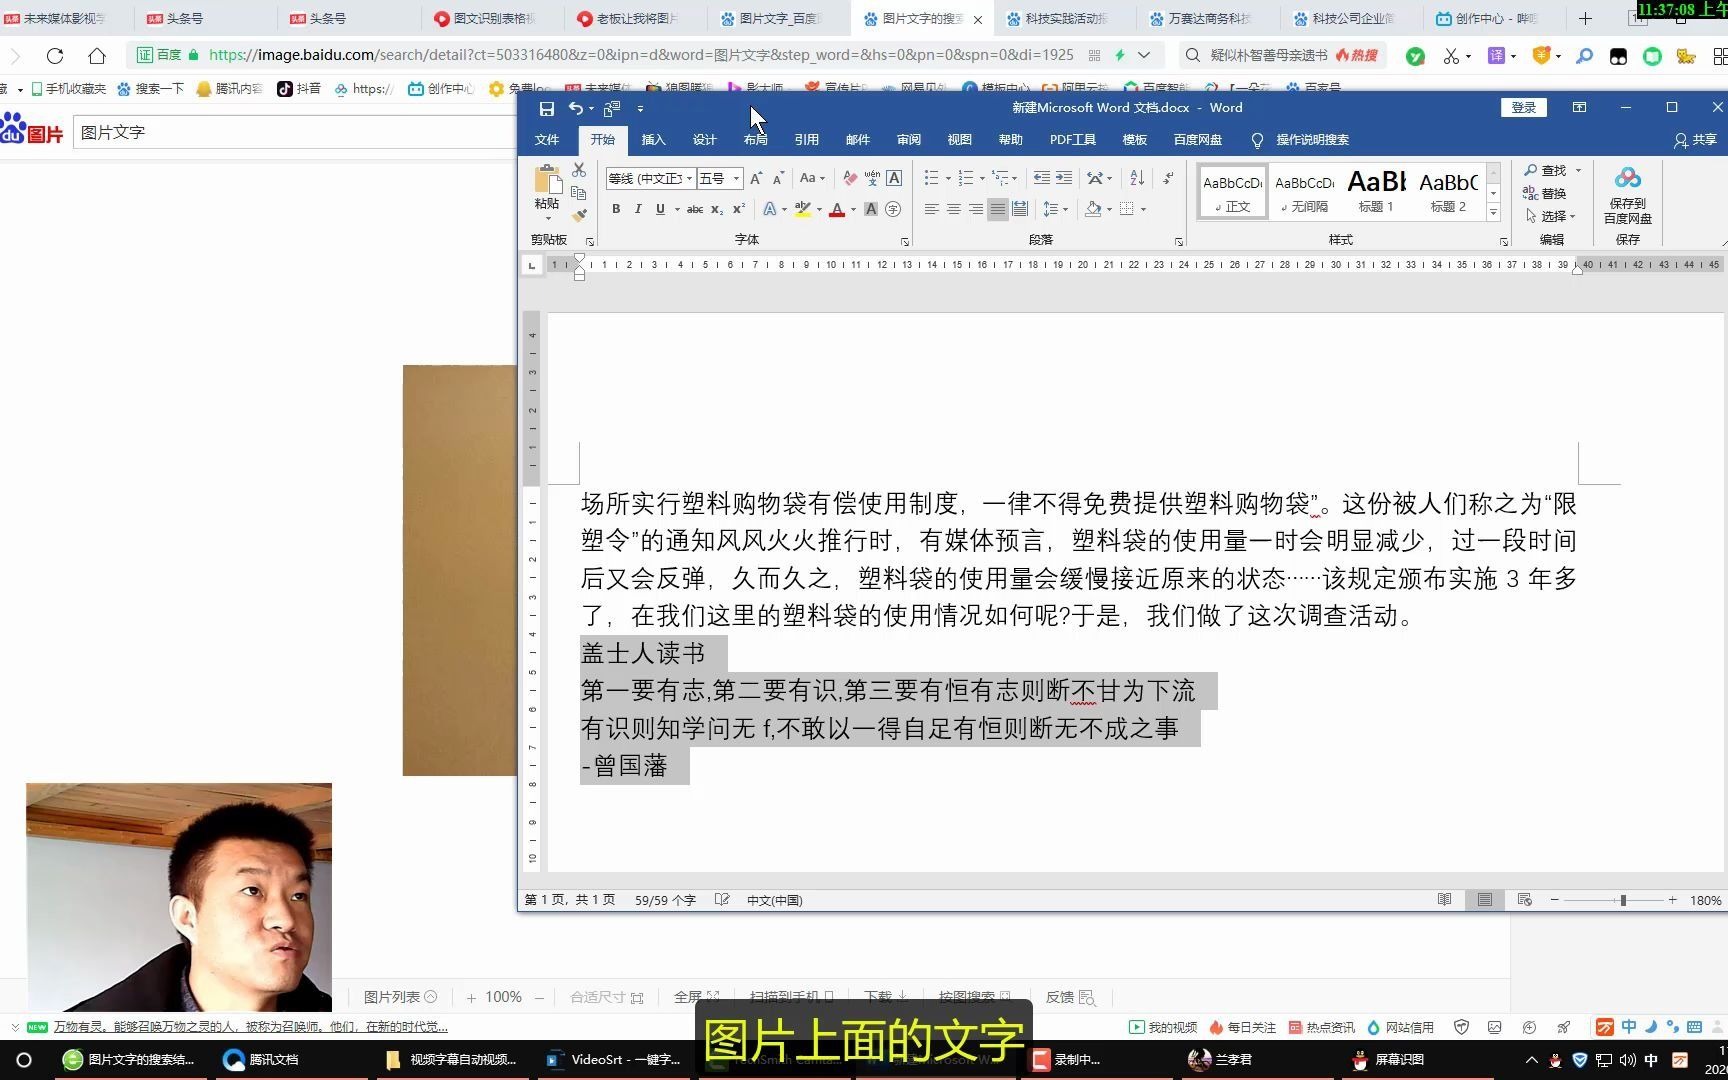Screen dimensions: 1728x1080
Task: Open the PDF工具 ribbon tab
Action: 1071,139
